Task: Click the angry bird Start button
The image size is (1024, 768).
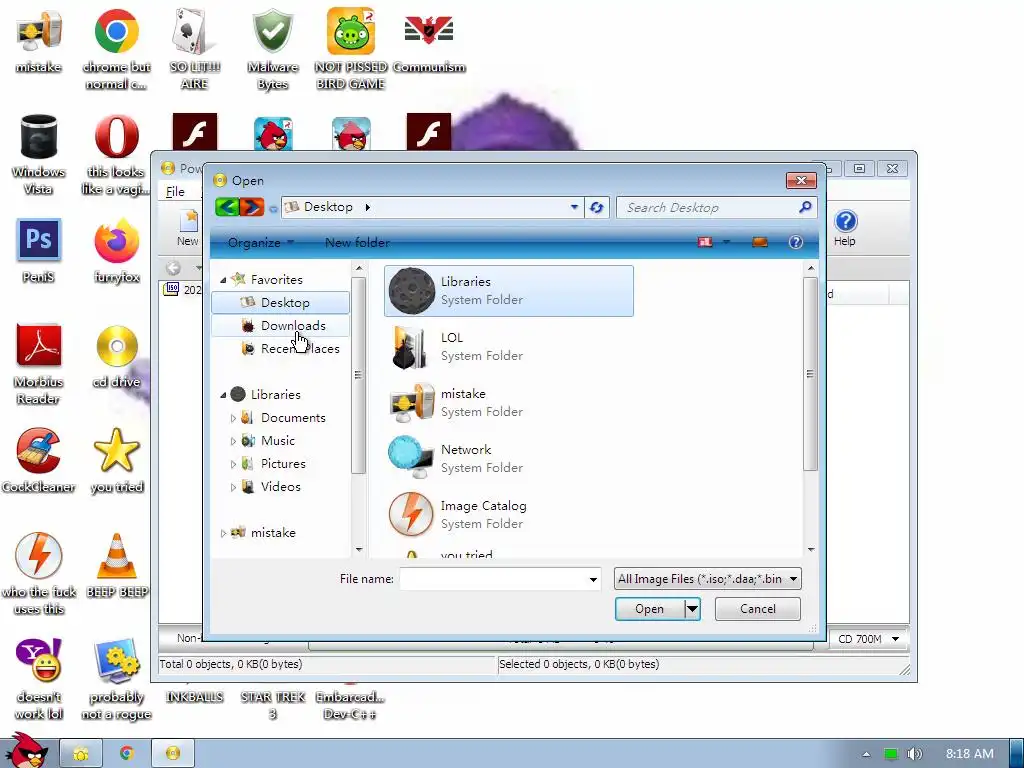Action: (x=26, y=751)
